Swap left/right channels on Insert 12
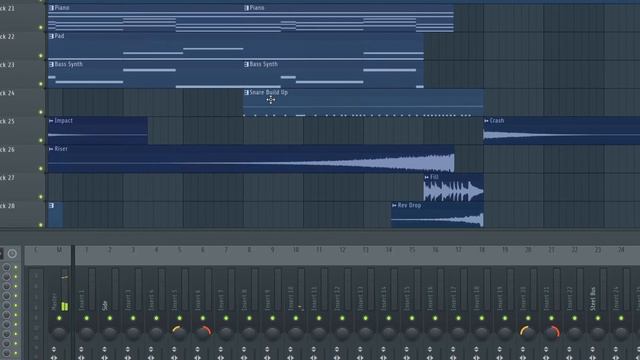This screenshot has height=360, width=640. (x=337, y=358)
